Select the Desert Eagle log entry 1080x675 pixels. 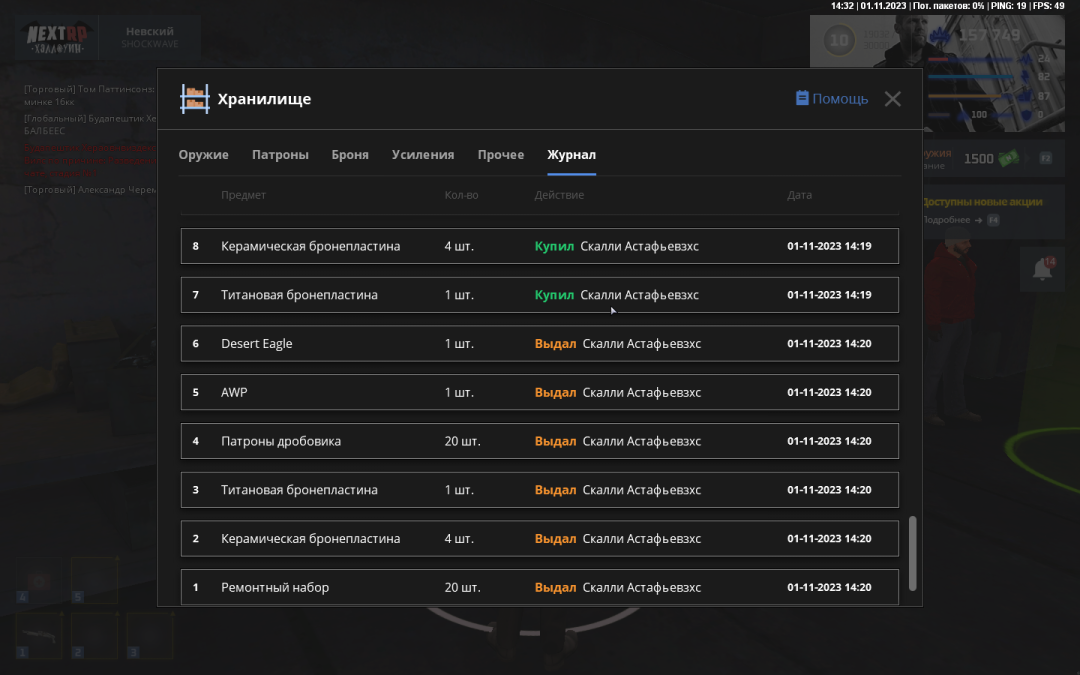pyautogui.click(x=539, y=344)
